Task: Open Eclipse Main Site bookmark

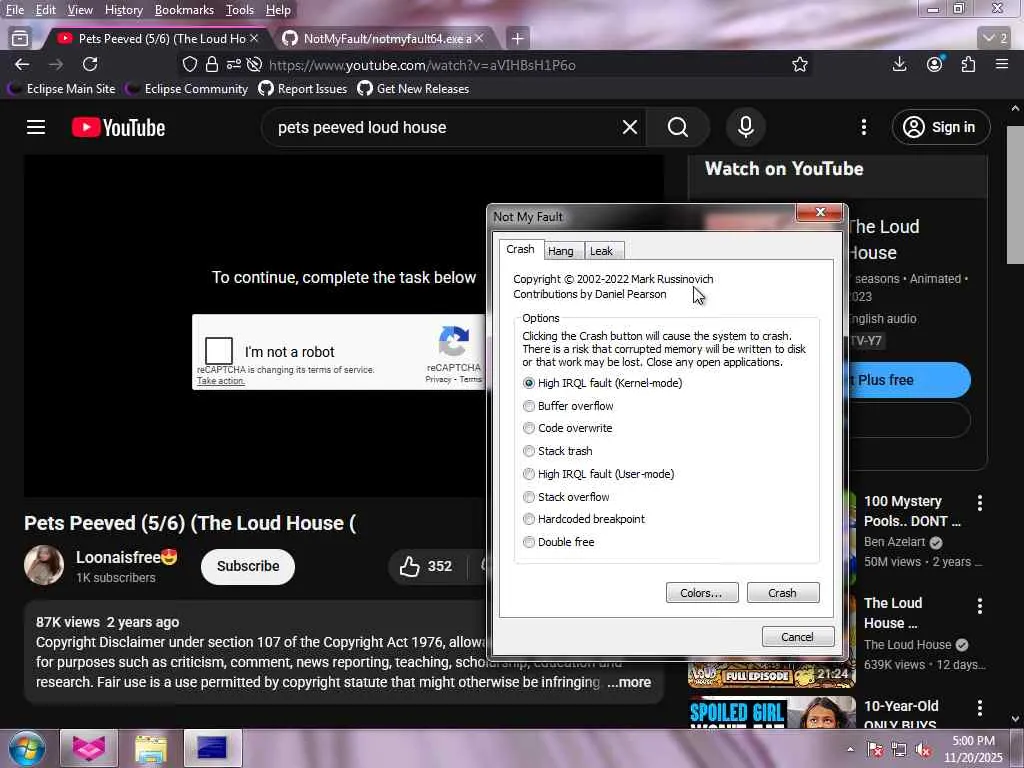Action: [63, 89]
